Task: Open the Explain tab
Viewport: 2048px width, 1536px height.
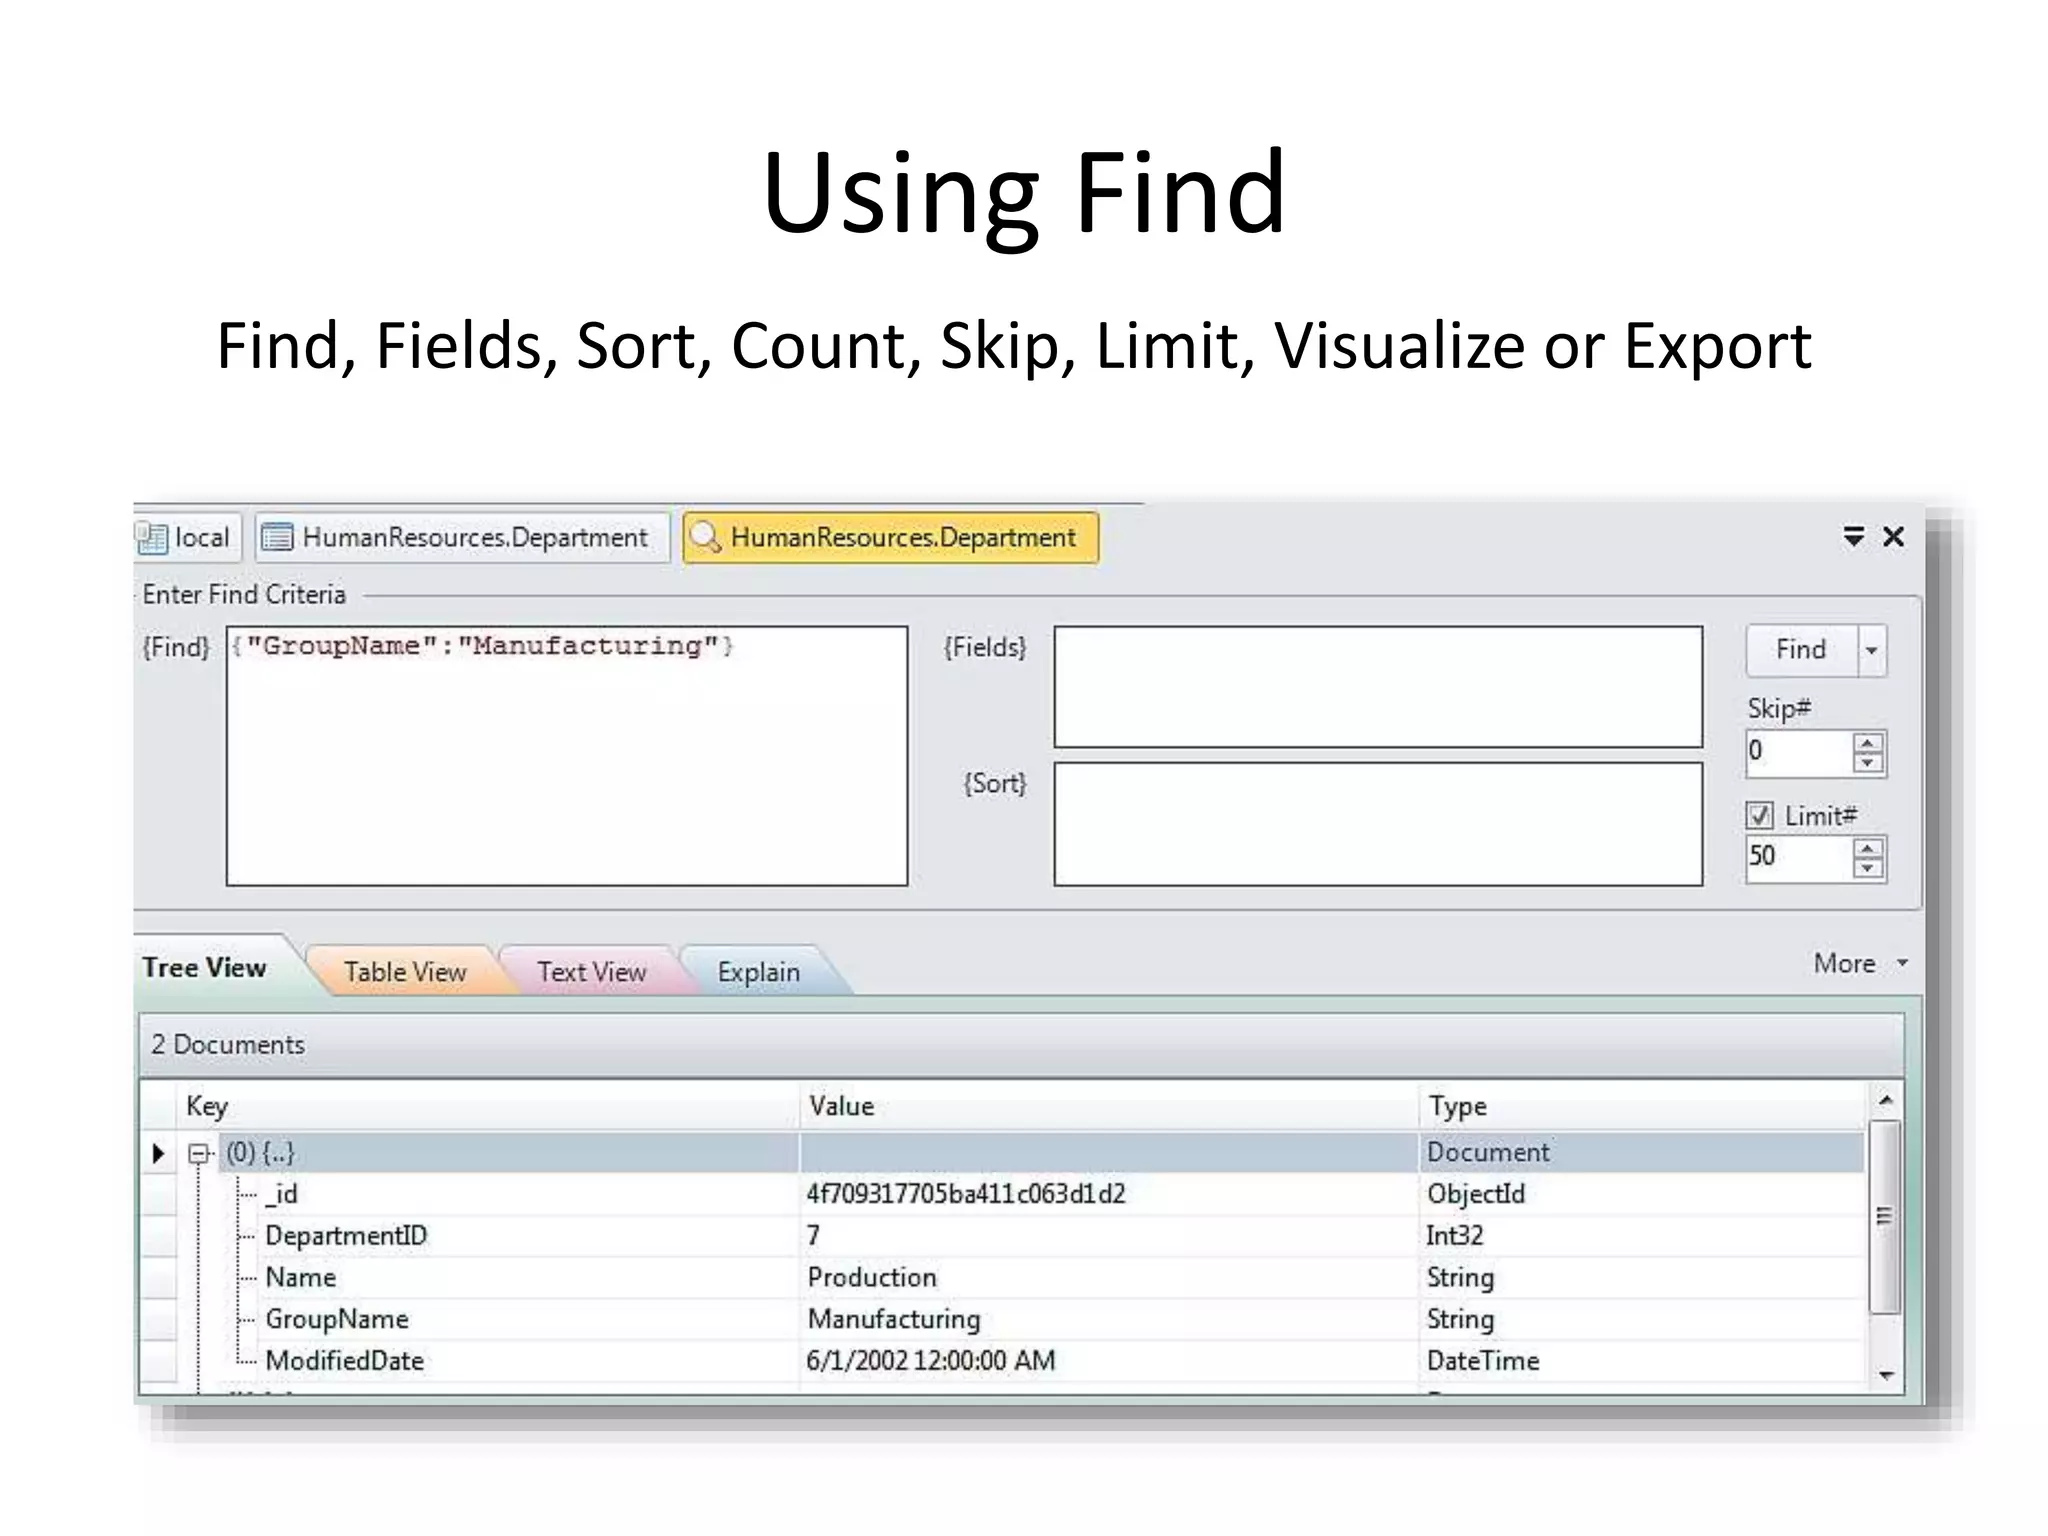Action: (759, 972)
